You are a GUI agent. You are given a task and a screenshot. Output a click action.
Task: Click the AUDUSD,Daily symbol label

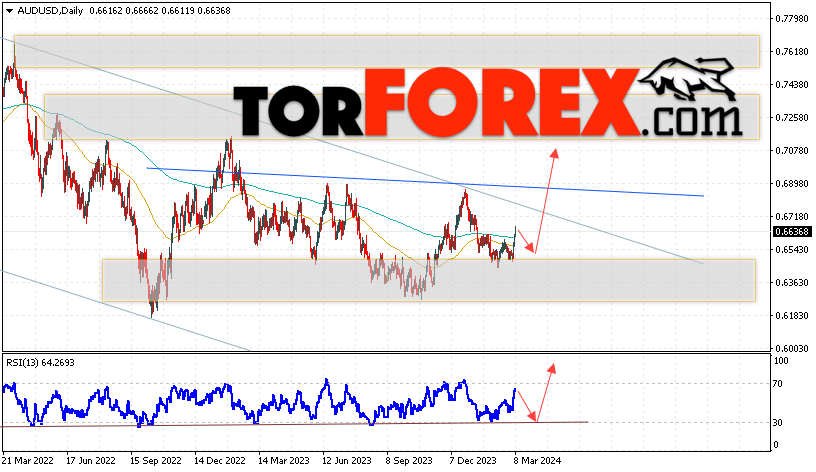50,10
